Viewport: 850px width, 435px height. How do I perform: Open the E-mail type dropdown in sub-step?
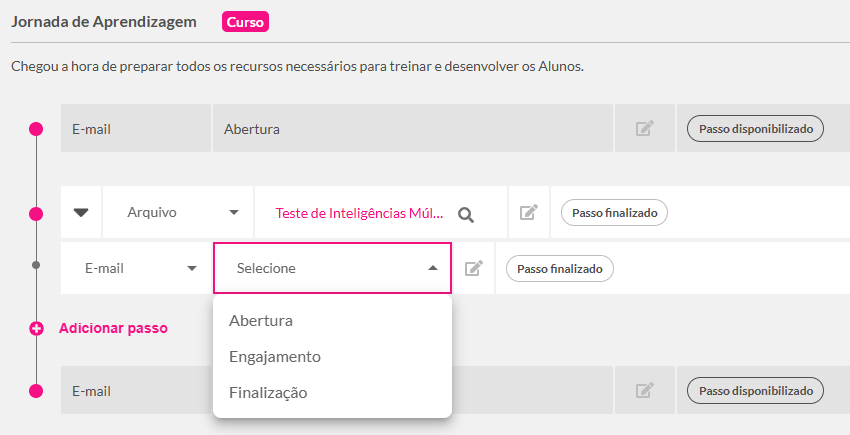click(136, 268)
